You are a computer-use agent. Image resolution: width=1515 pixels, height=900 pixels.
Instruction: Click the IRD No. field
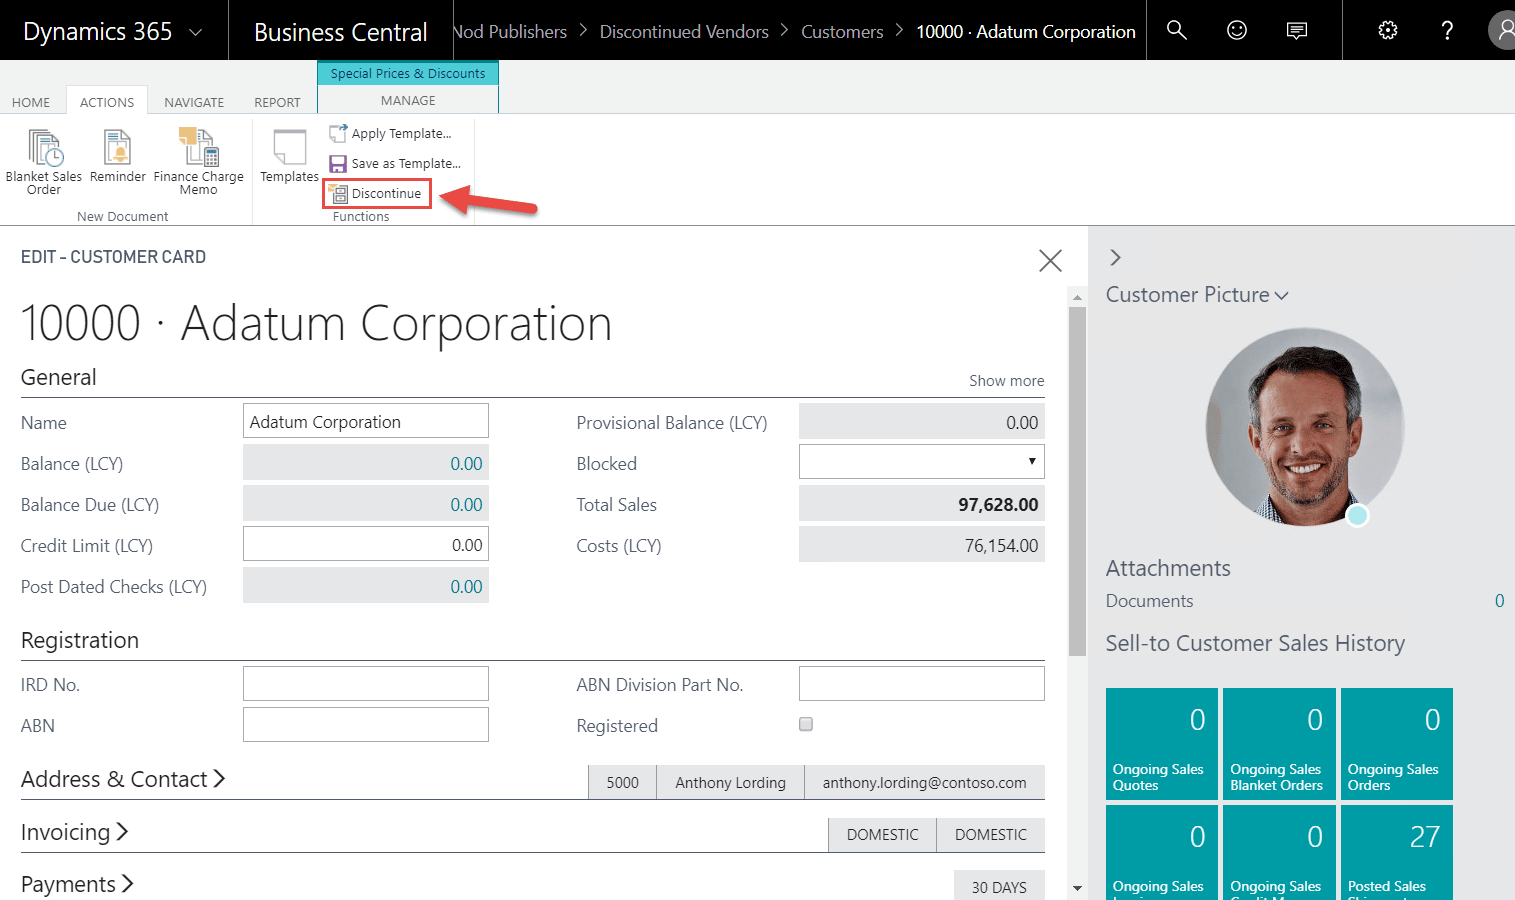tap(365, 684)
